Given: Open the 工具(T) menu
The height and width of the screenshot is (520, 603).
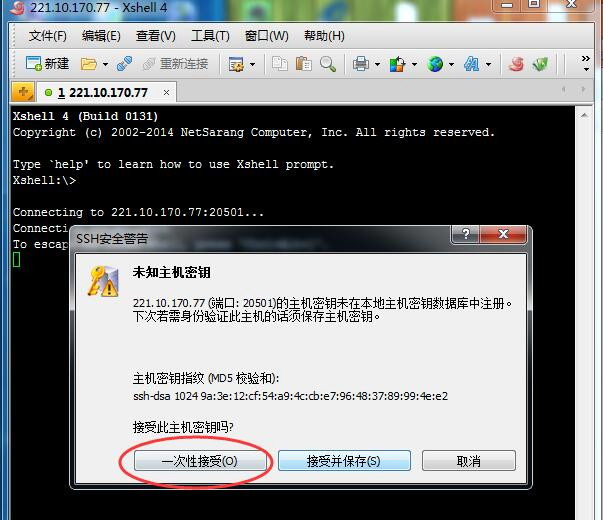Looking at the screenshot, I should click(210, 36).
